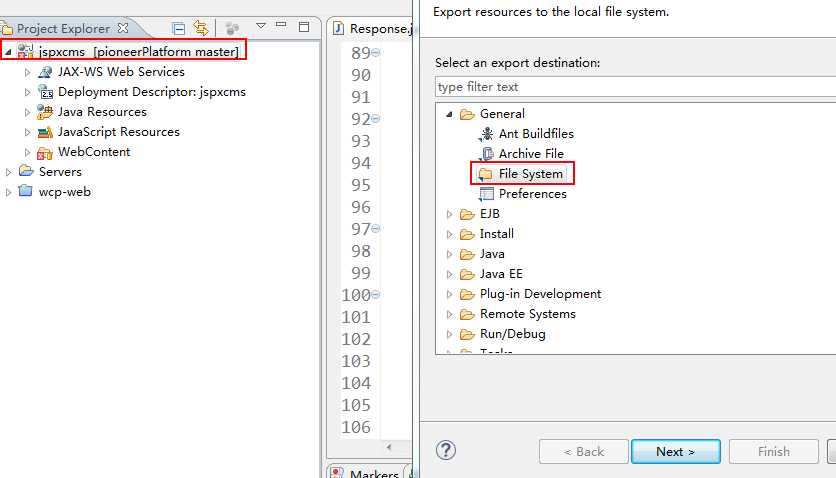Select 'Java Resources' label
Image resolution: width=836 pixels, height=478 pixels.
tap(102, 112)
